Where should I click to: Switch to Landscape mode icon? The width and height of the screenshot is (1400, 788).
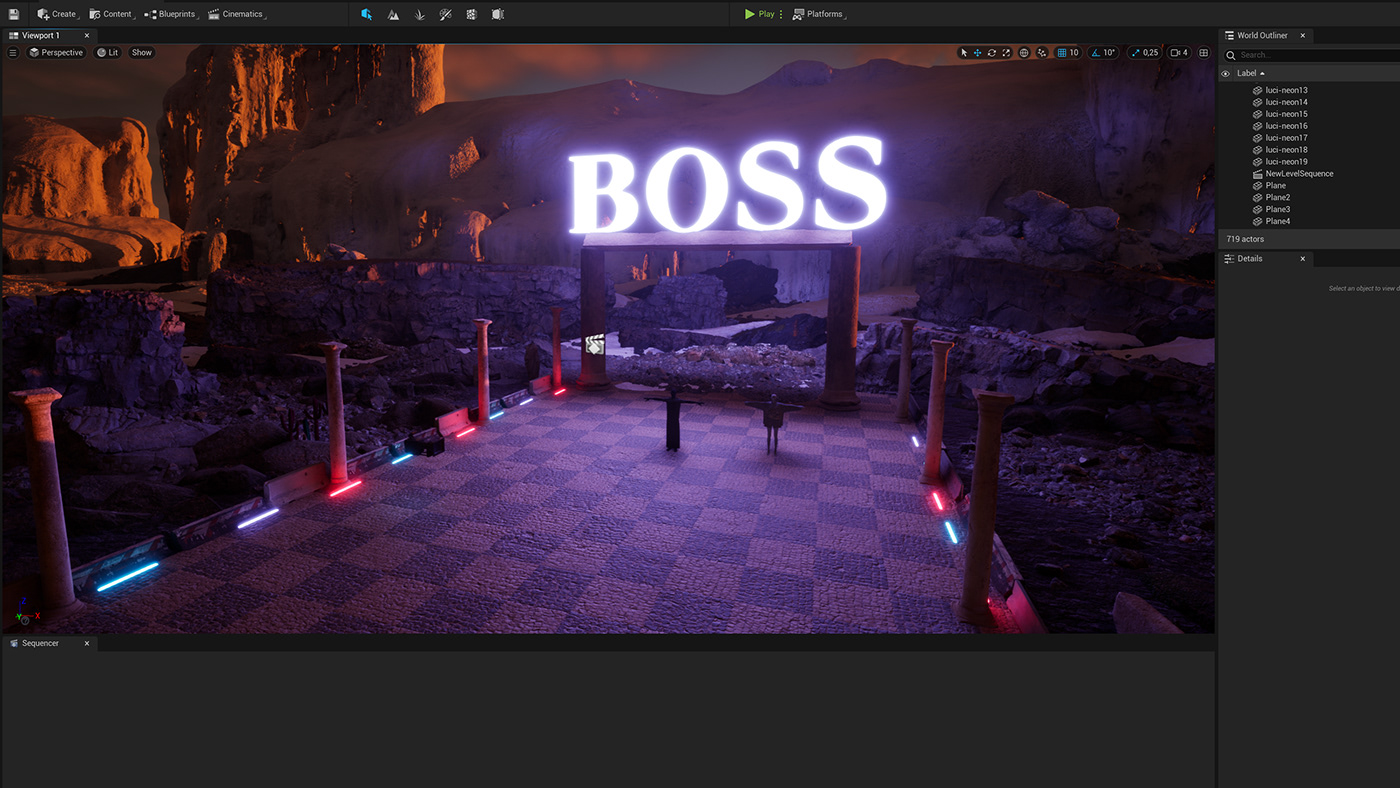click(x=393, y=14)
